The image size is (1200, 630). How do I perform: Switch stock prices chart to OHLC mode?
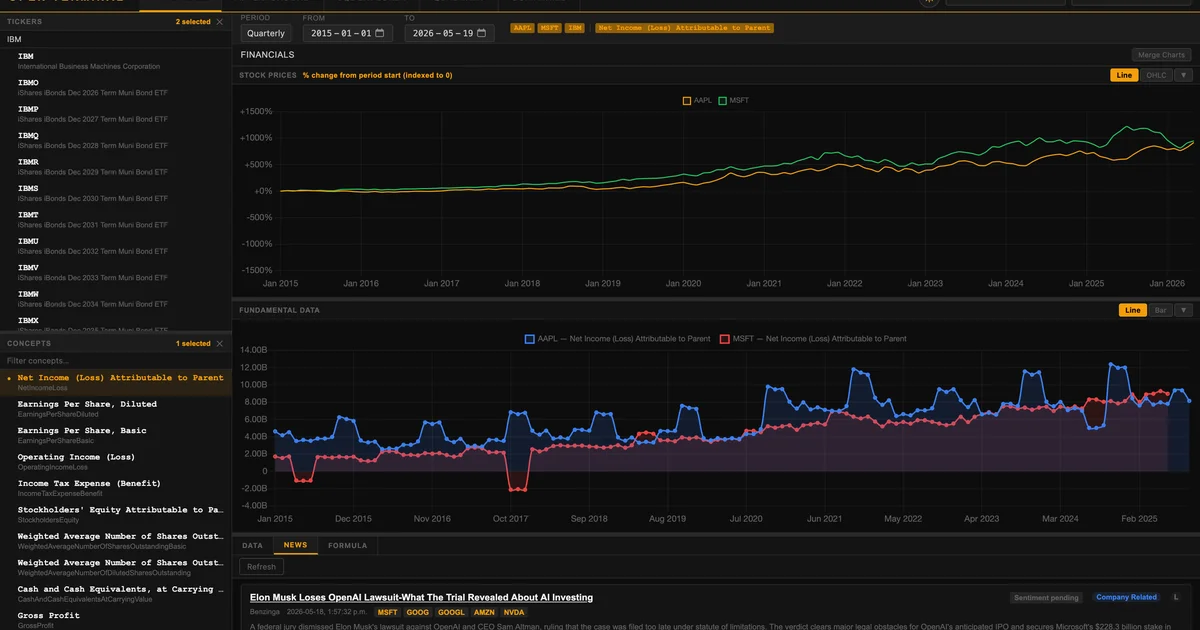[1156, 75]
